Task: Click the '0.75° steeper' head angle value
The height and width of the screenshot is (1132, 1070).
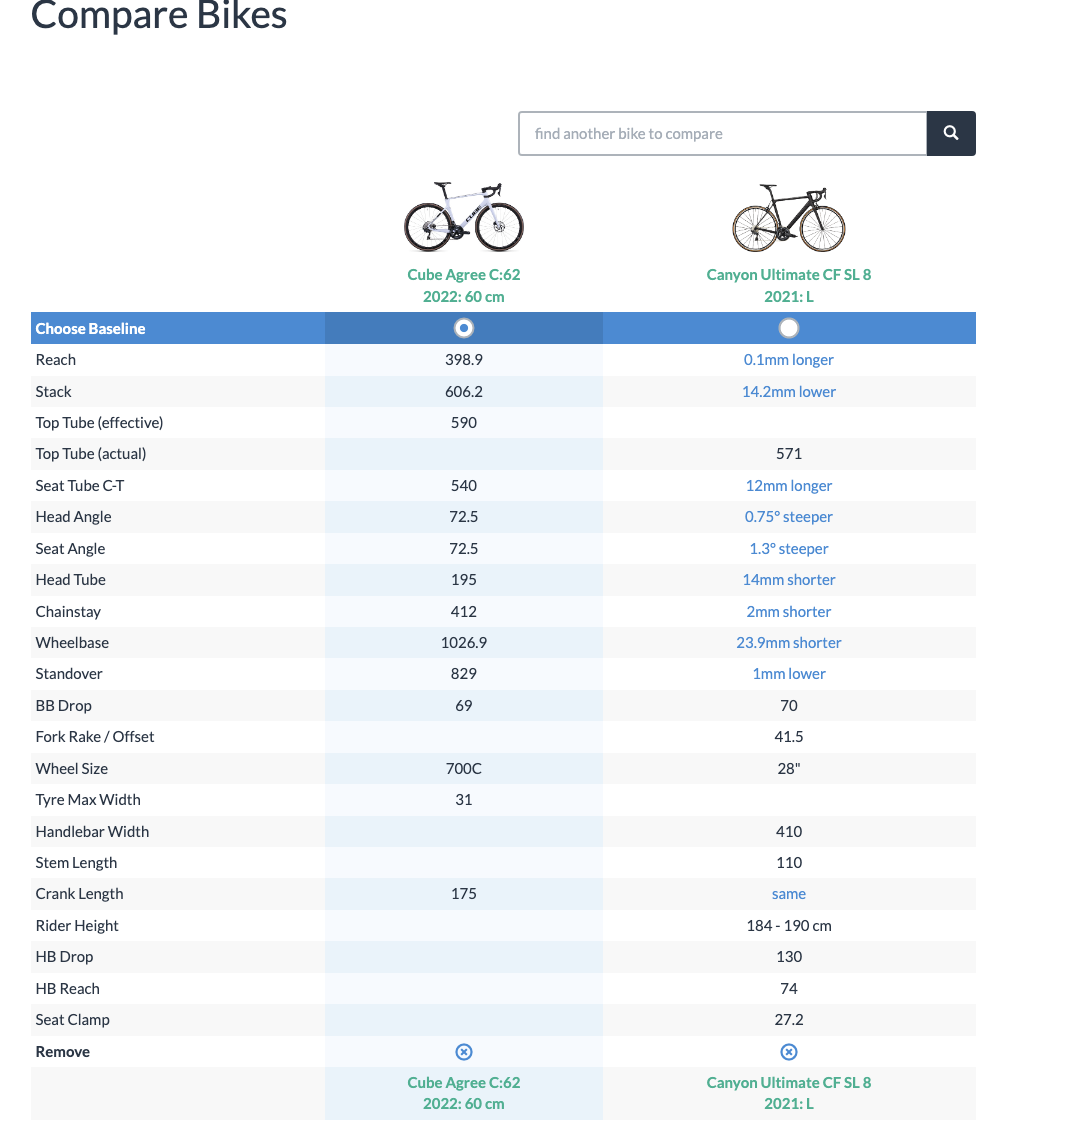Action: (x=788, y=517)
